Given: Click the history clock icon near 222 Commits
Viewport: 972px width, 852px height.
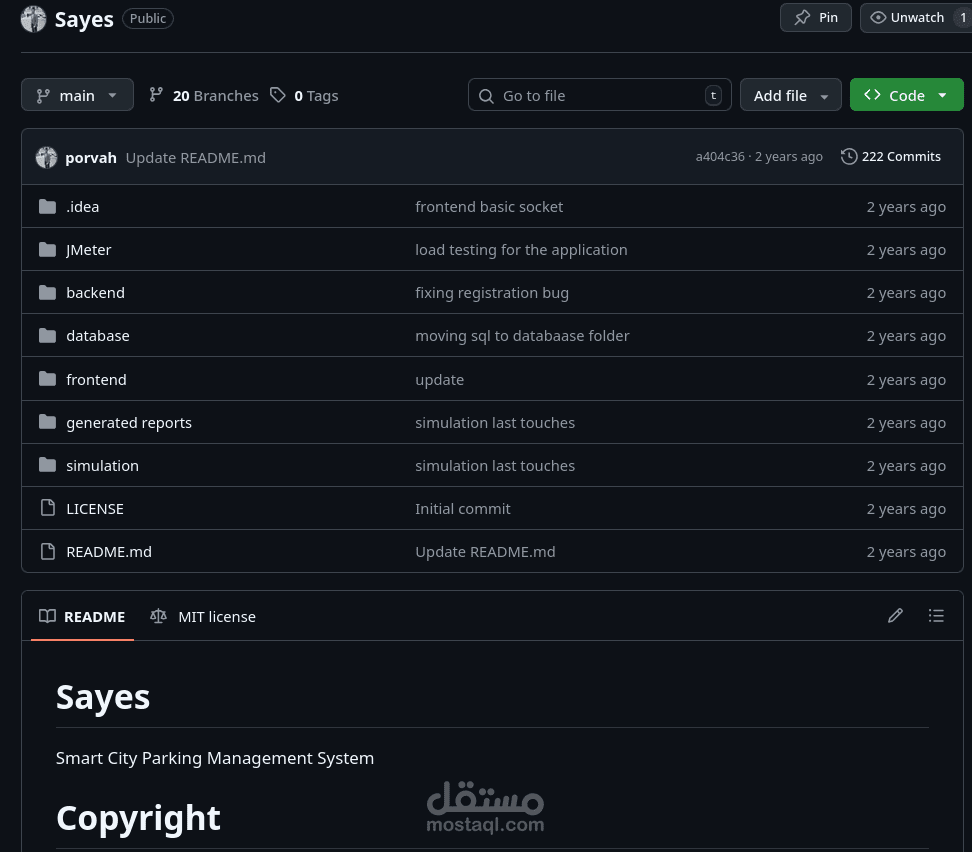Looking at the screenshot, I should click(x=849, y=156).
